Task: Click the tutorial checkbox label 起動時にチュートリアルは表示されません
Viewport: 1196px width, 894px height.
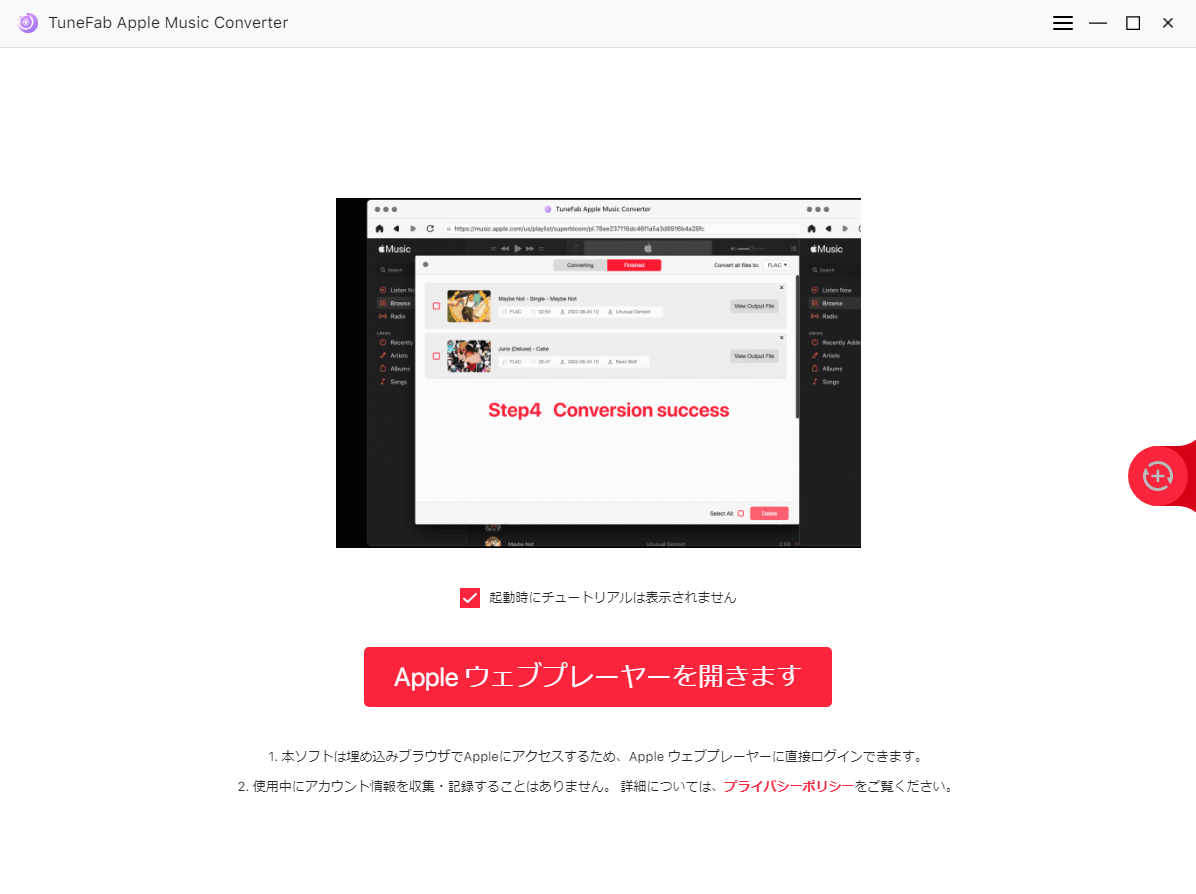Action: click(x=612, y=598)
